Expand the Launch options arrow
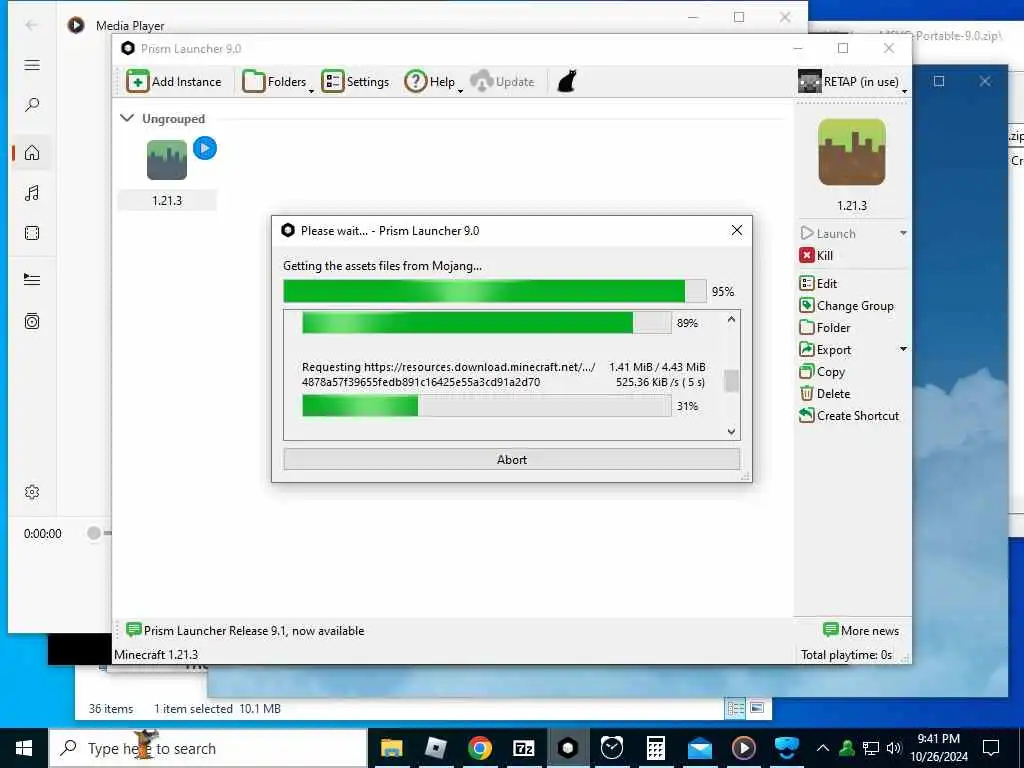Viewport: 1024px width, 768px height. tap(903, 233)
